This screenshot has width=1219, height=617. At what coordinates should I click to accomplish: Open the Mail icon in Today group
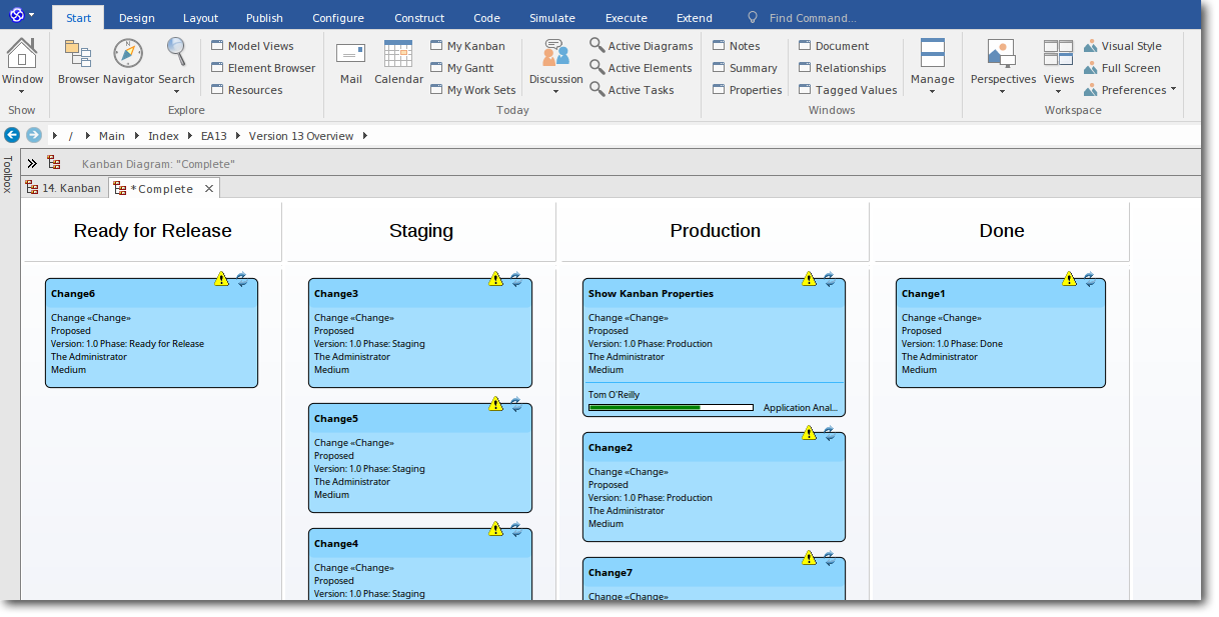(350, 61)
